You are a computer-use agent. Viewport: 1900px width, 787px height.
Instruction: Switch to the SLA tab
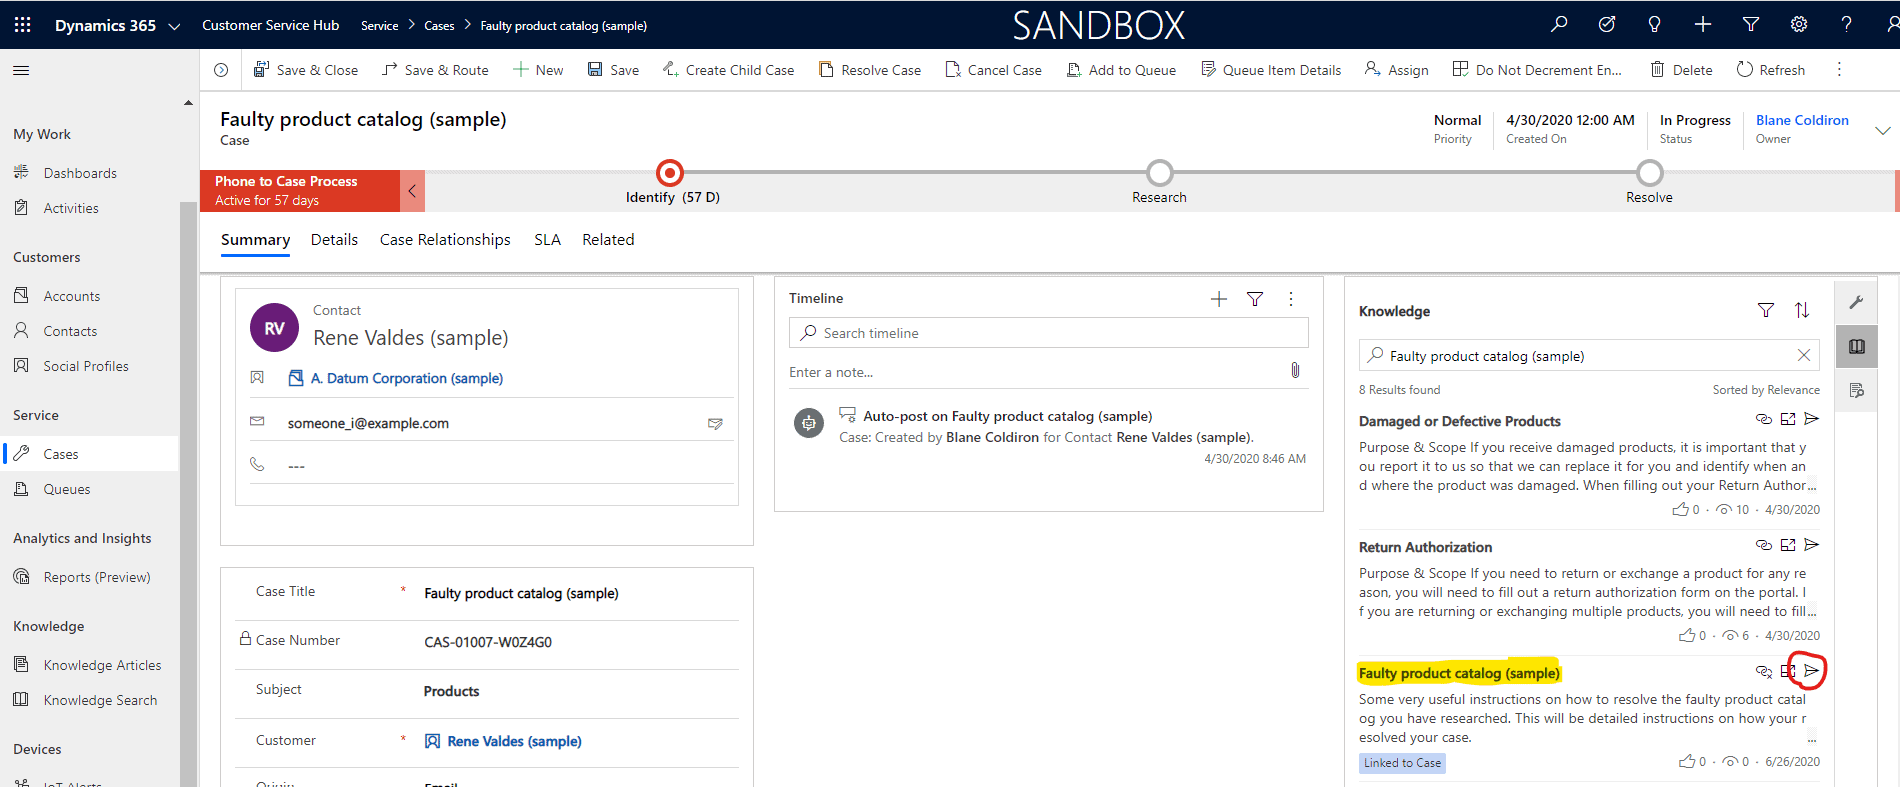547,240
